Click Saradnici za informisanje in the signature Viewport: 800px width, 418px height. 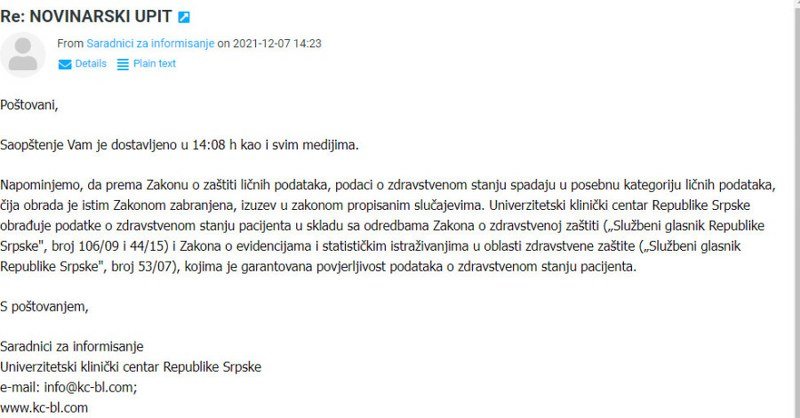click(x=72, y=346)
